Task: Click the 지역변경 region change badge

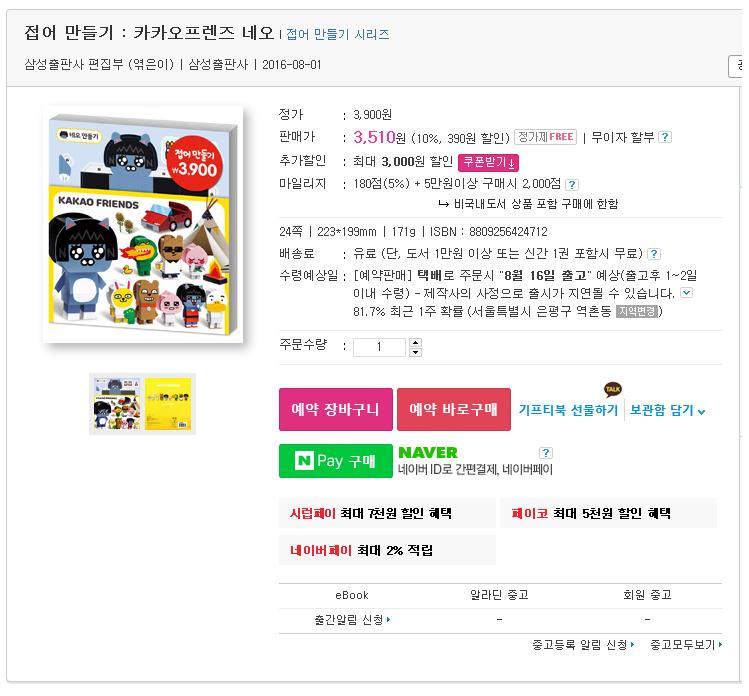Action: (x=637, y=311)
